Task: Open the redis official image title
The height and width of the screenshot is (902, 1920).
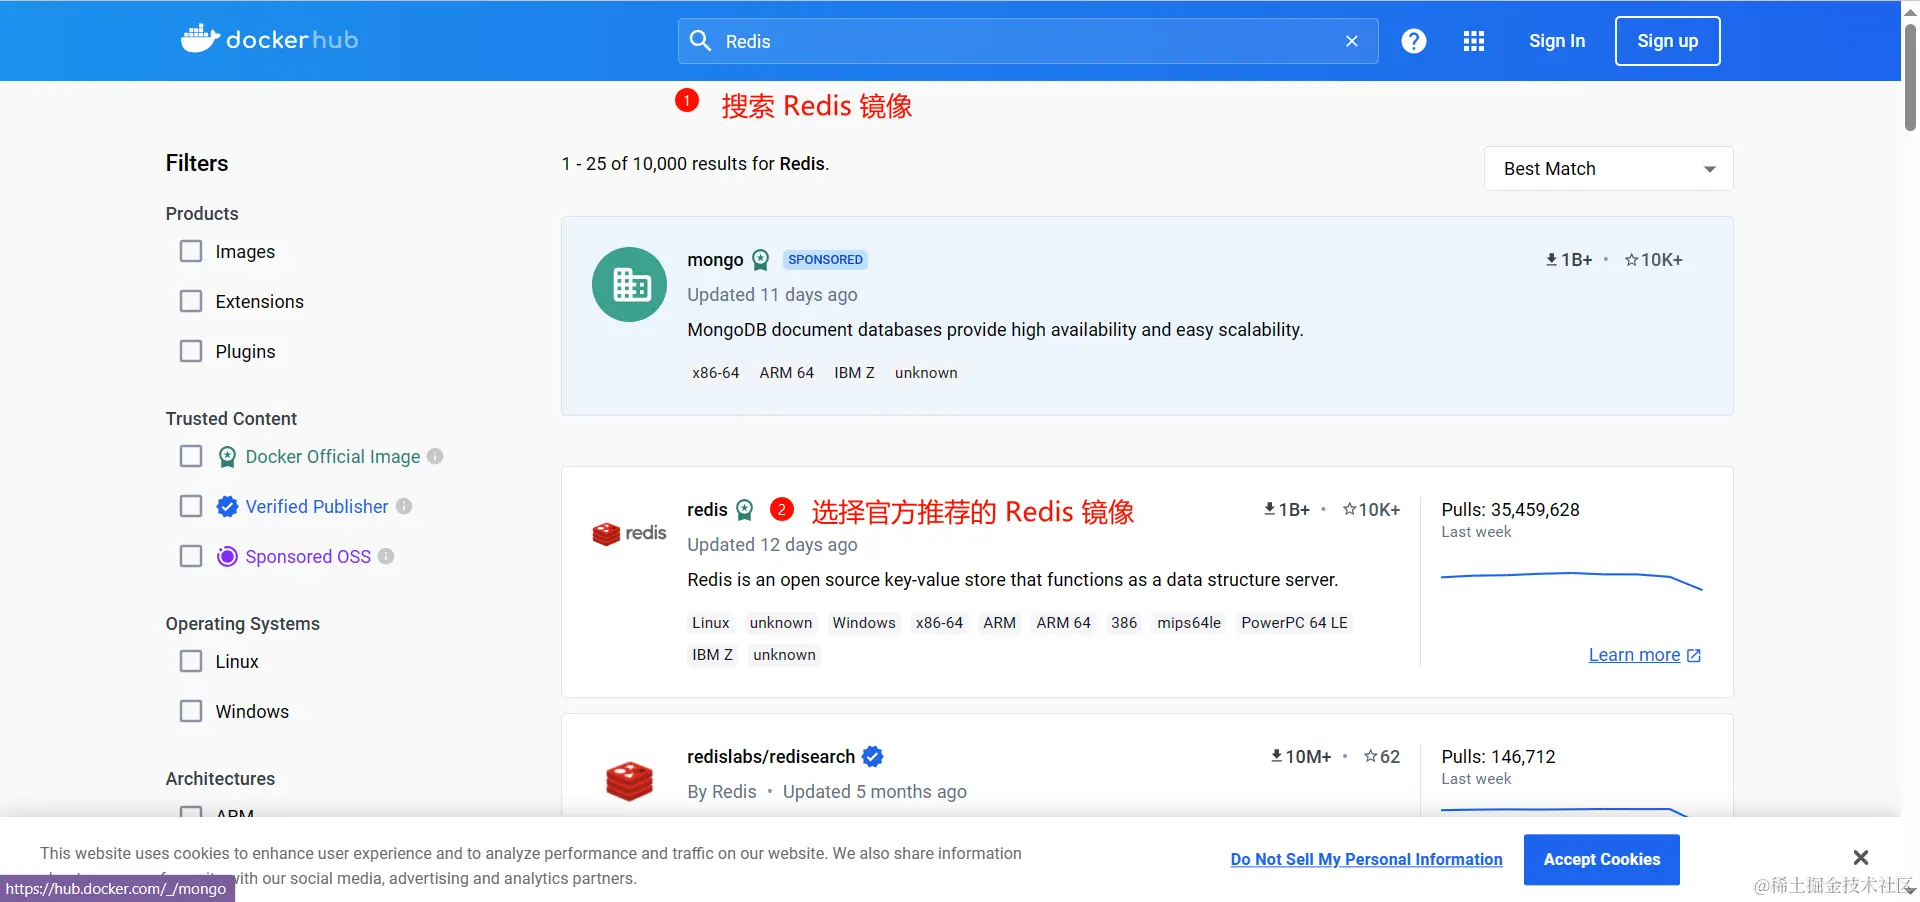Action: pyautogui.click(x=707, y=510)
